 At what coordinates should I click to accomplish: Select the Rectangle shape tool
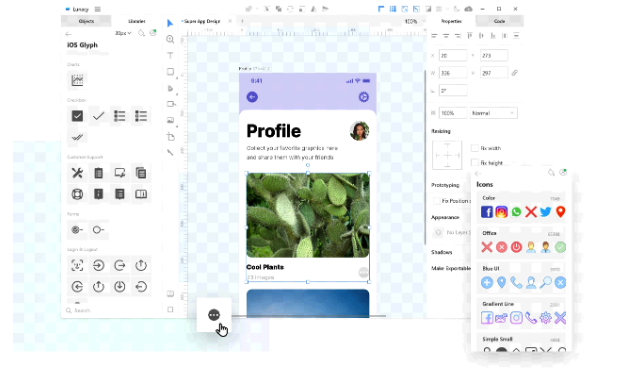pos(170,72)
